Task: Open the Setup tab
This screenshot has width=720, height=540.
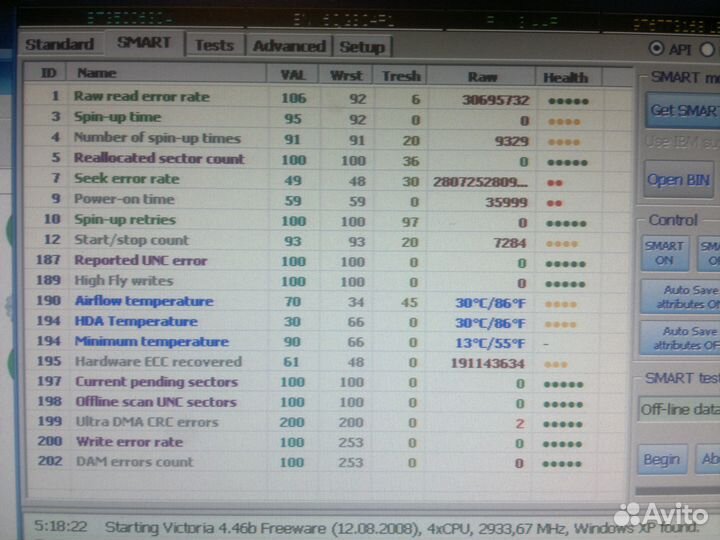Action: [361, 46]
